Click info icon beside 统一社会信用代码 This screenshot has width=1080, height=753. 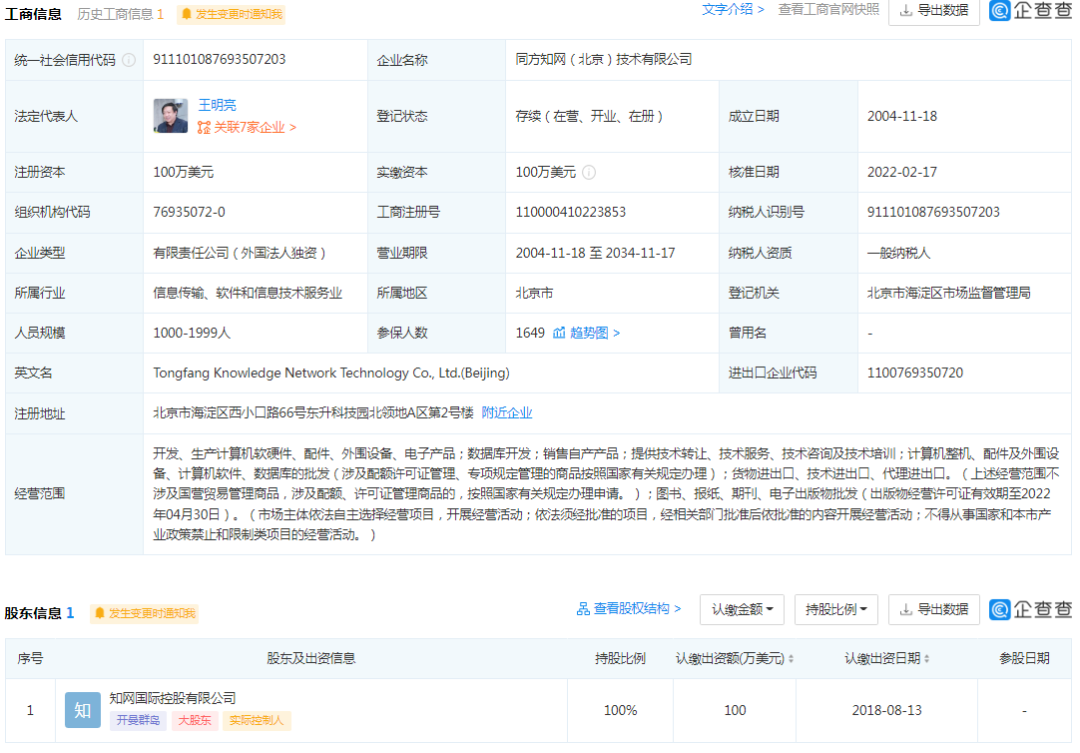pyautogui.click(x=129, y=60)
